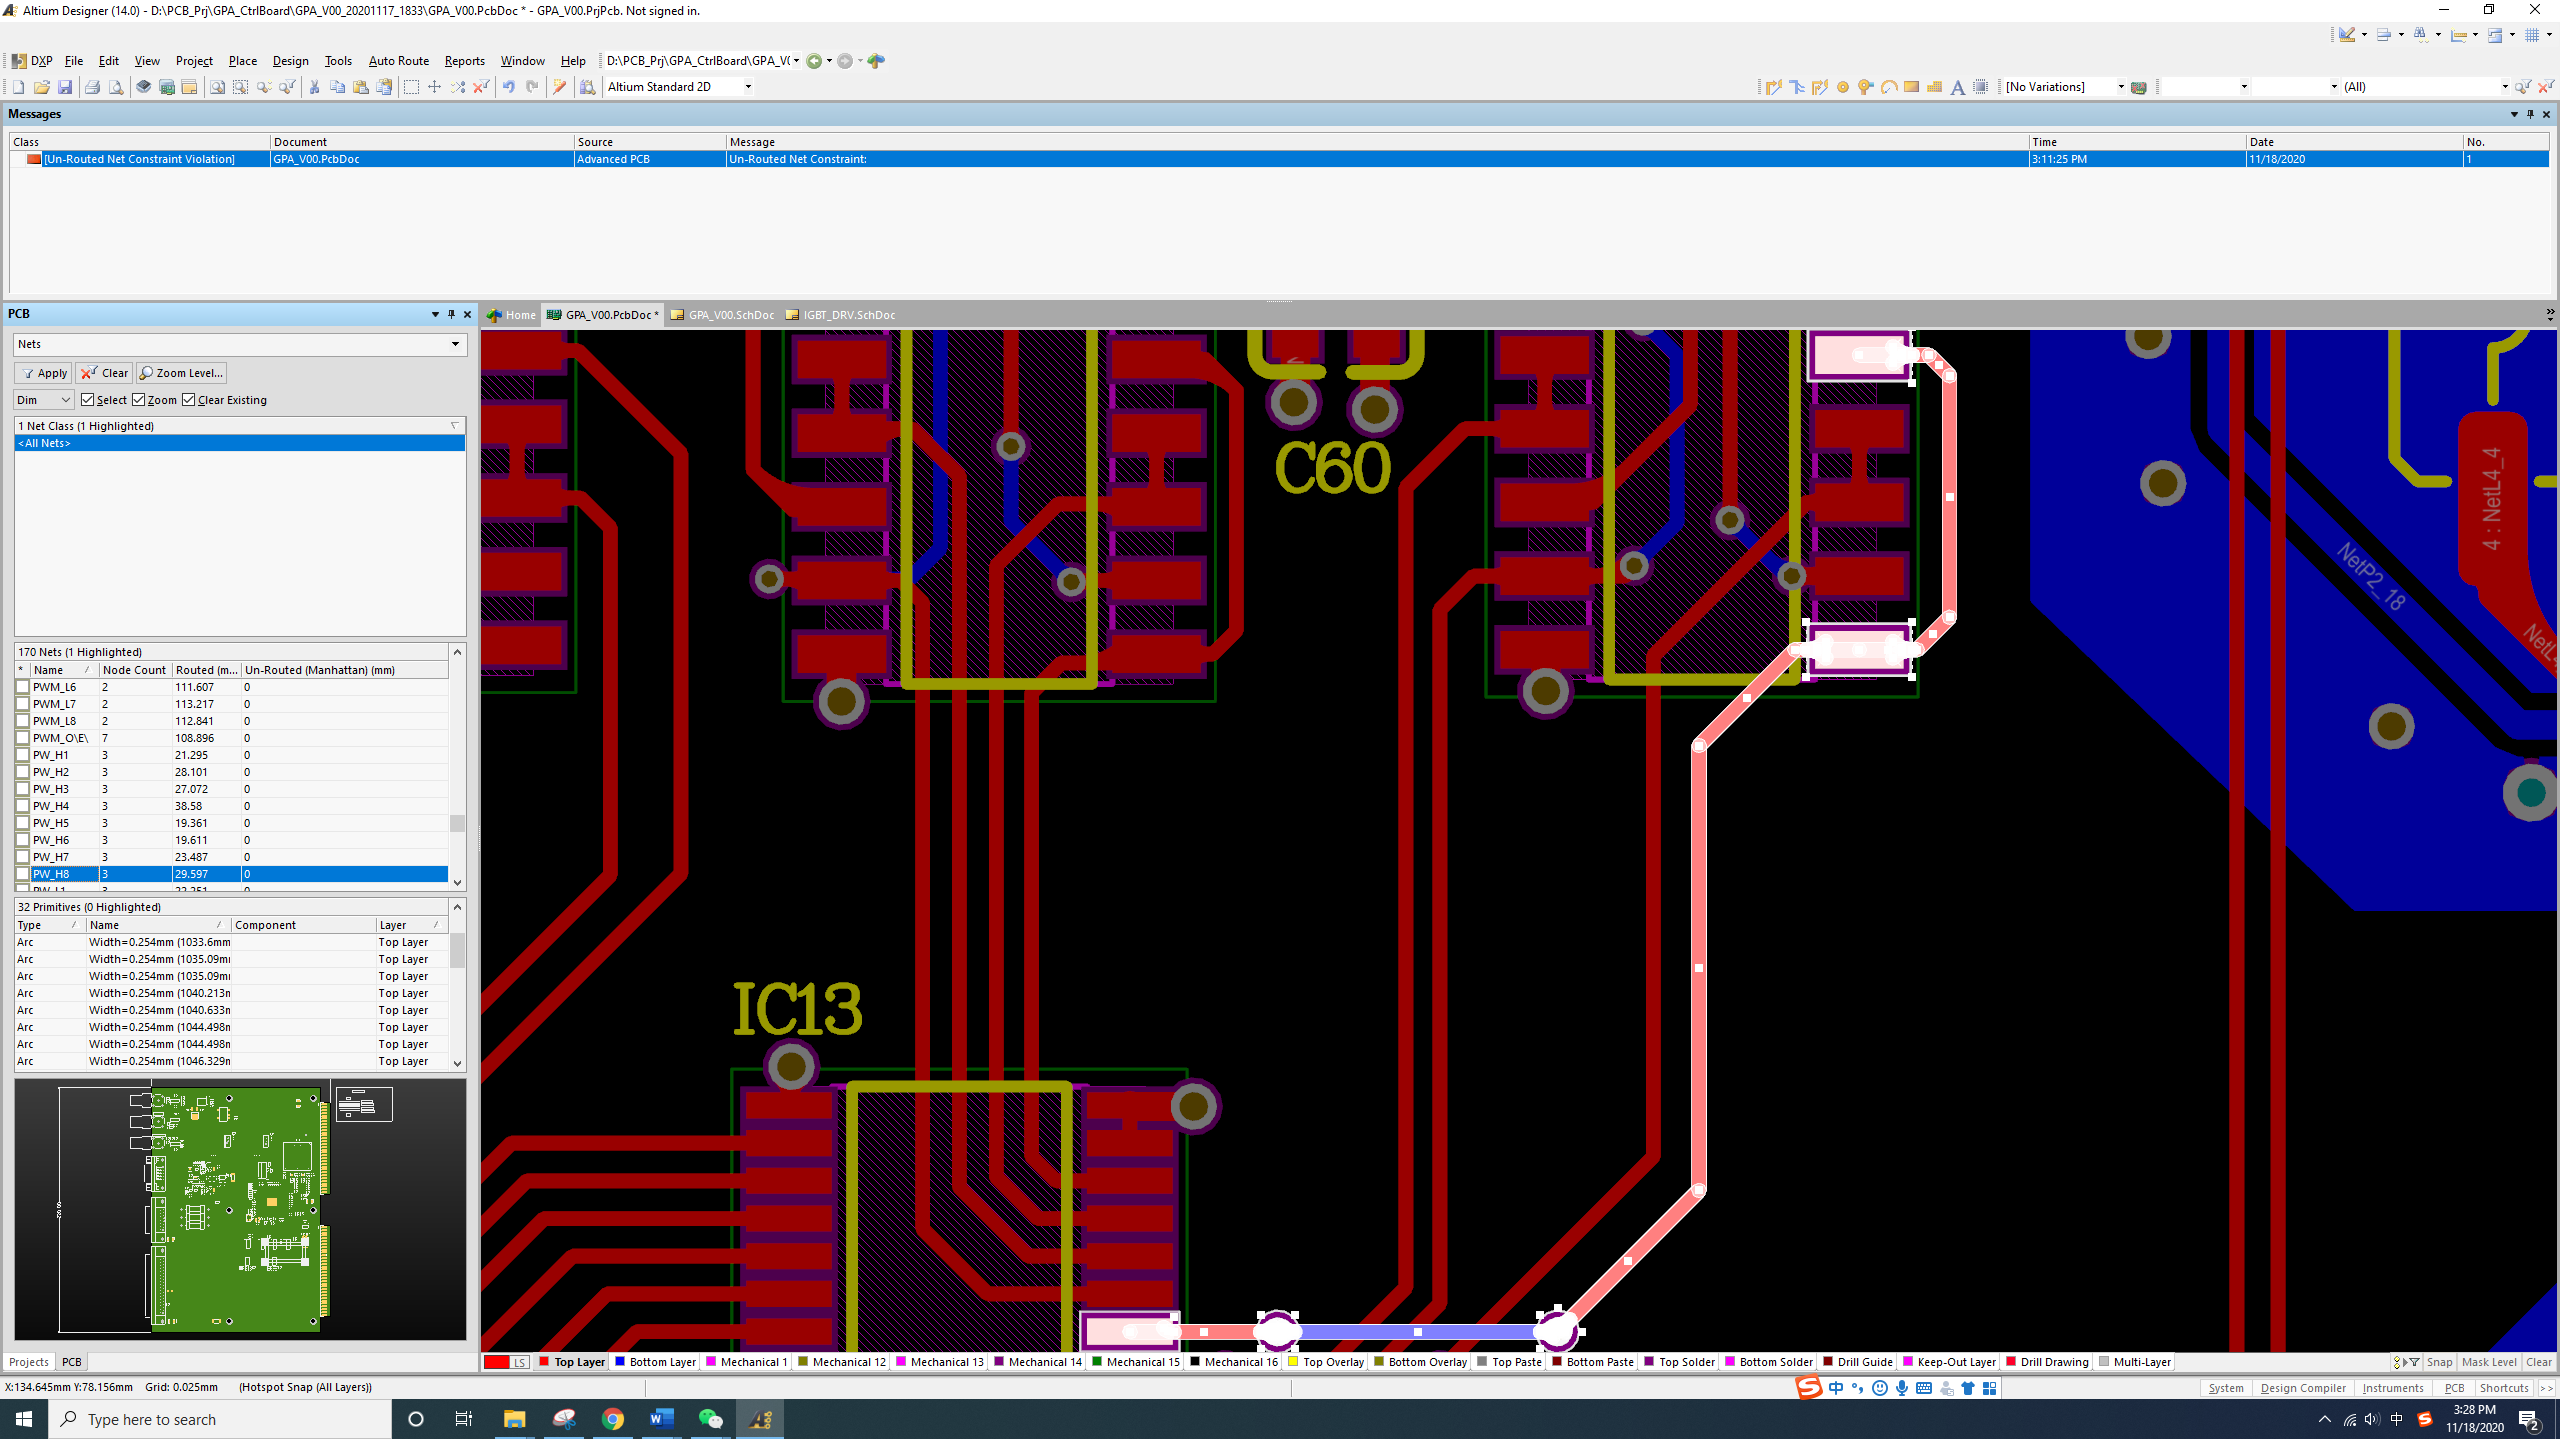Choose the Place String text tool
Viewport: 2560px width, 1439px height.
pos(1957,87)
